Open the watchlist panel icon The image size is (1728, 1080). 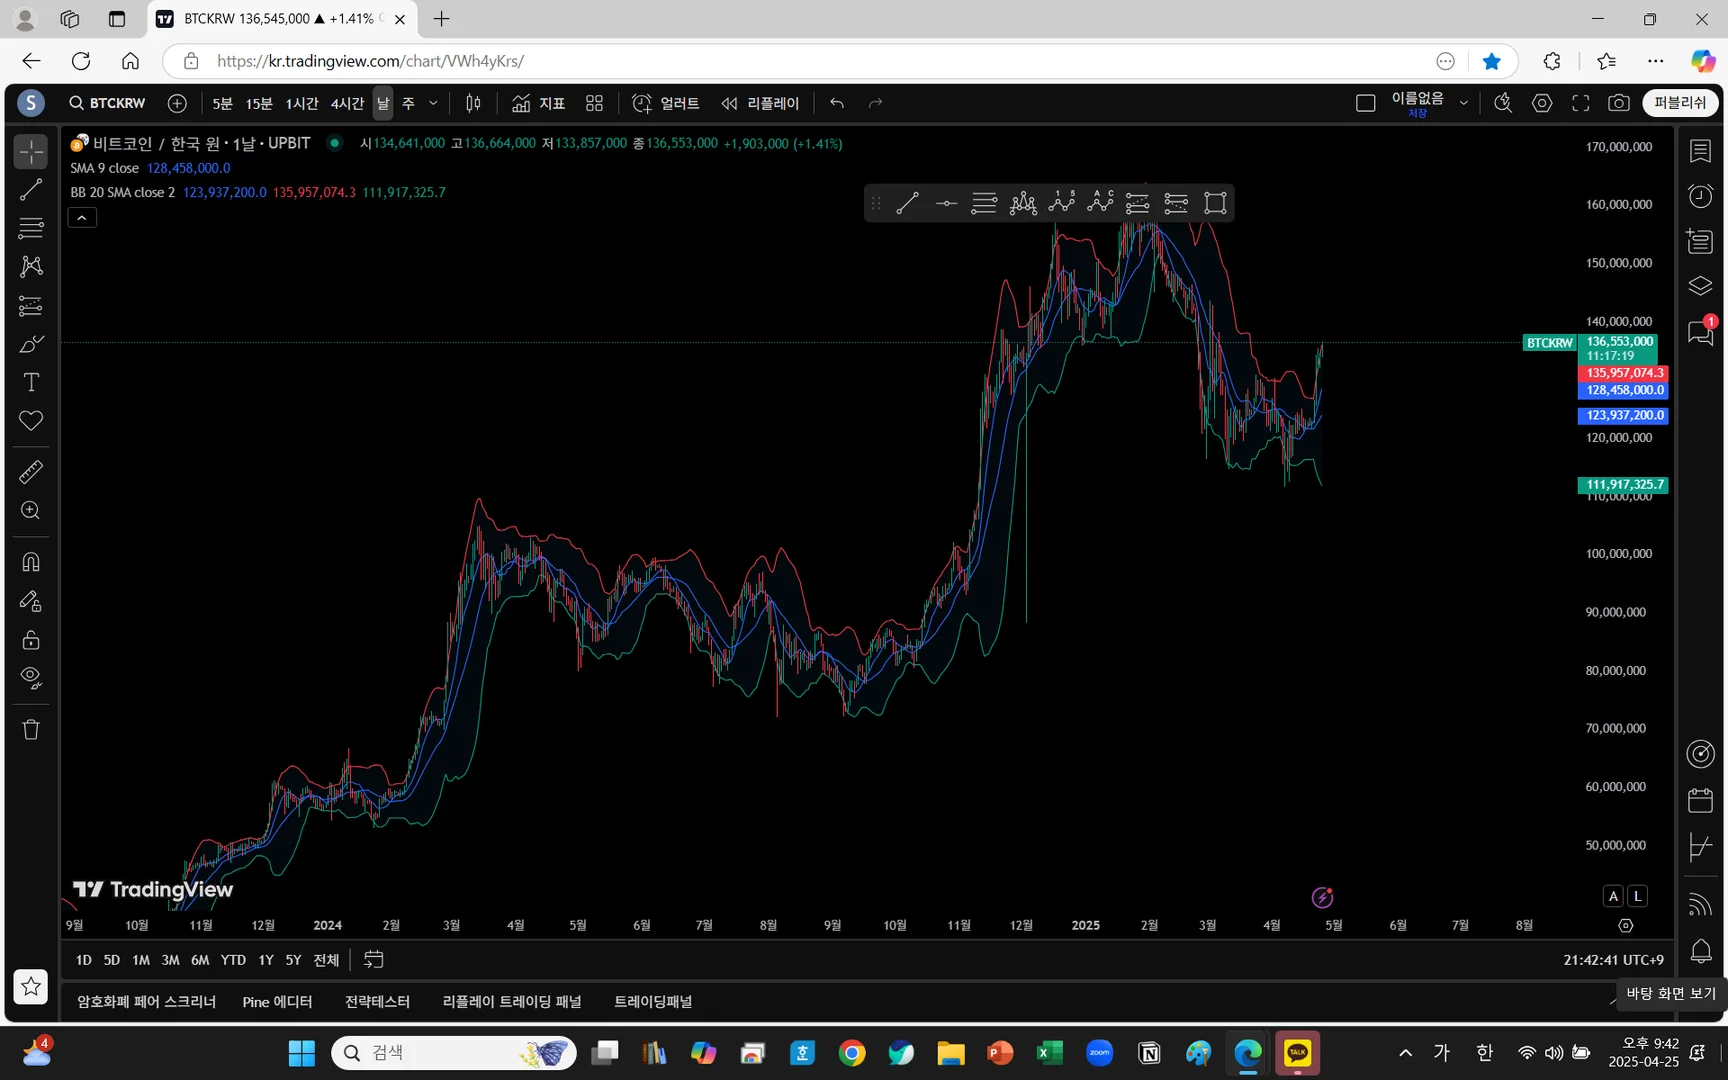point(1700,151)
